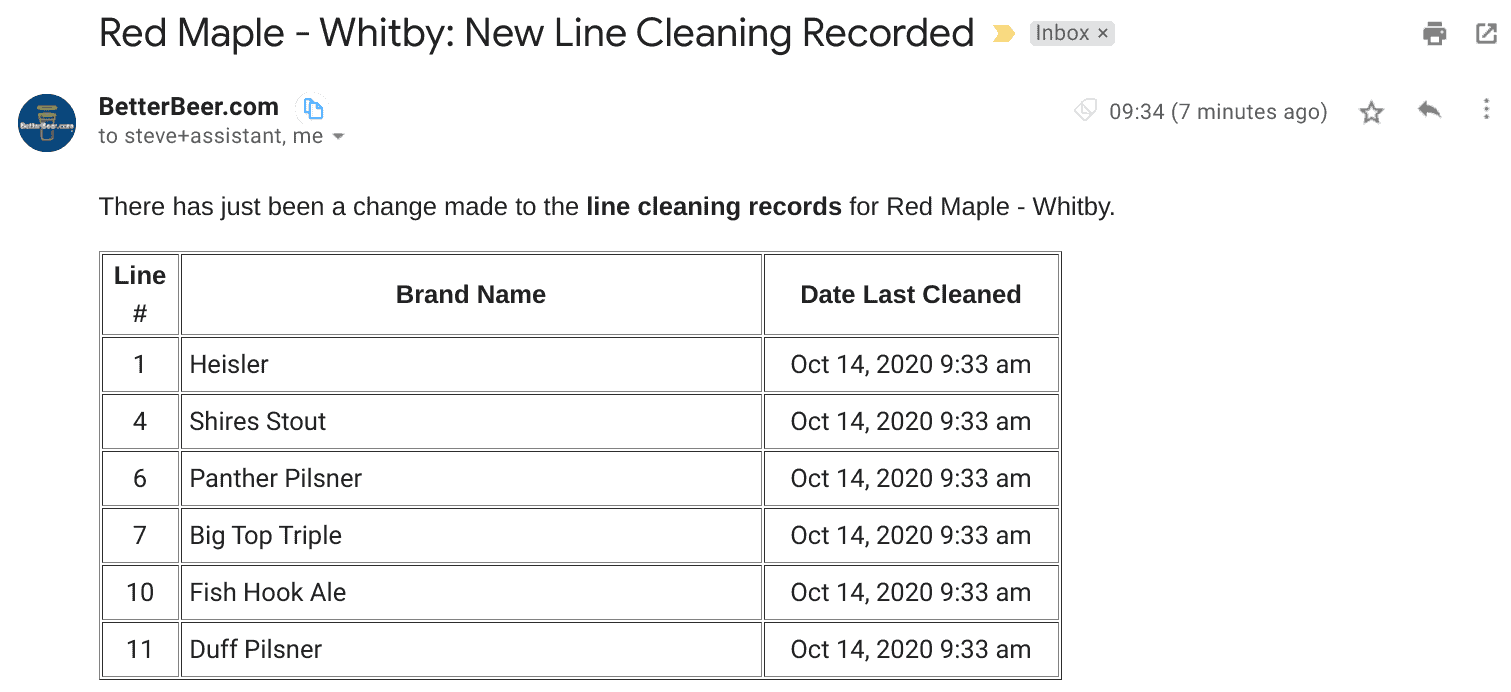Select the Duff Pilsner row cell

pyautogui.click(x=471, y=649)
